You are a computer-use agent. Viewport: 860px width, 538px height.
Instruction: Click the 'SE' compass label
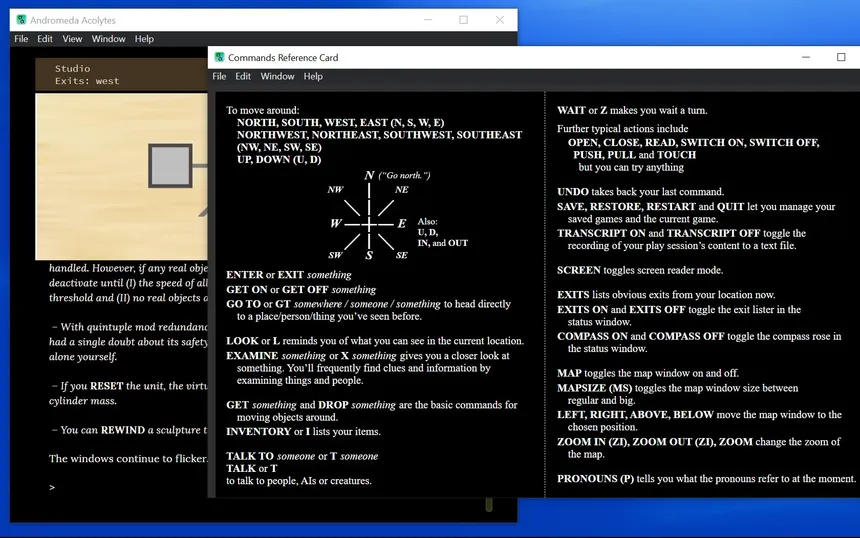[x=401, y=255]
